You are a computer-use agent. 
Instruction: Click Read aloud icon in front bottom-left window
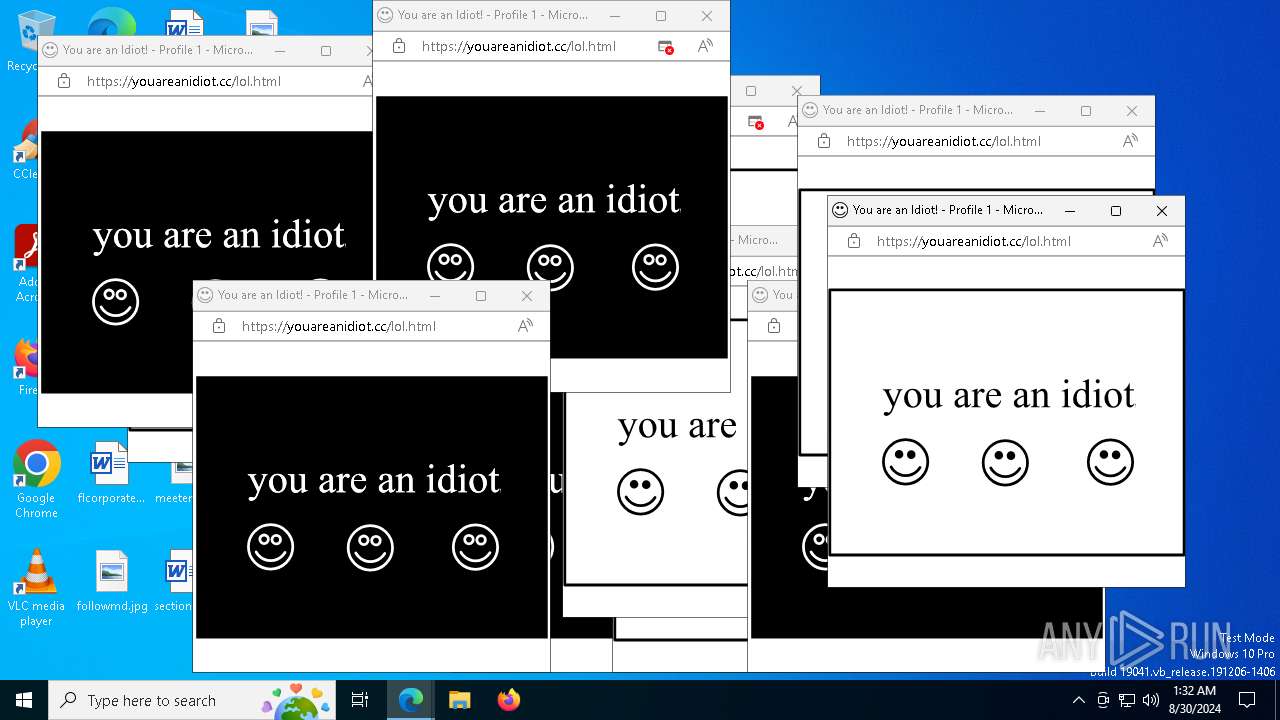click(x=525, y=326)
